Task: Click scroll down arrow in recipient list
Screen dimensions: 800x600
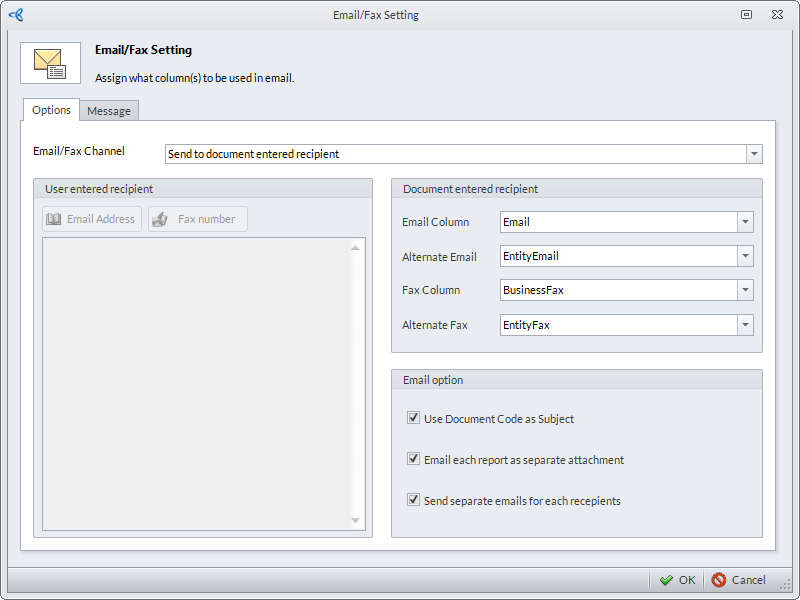Action: (356, 521)
